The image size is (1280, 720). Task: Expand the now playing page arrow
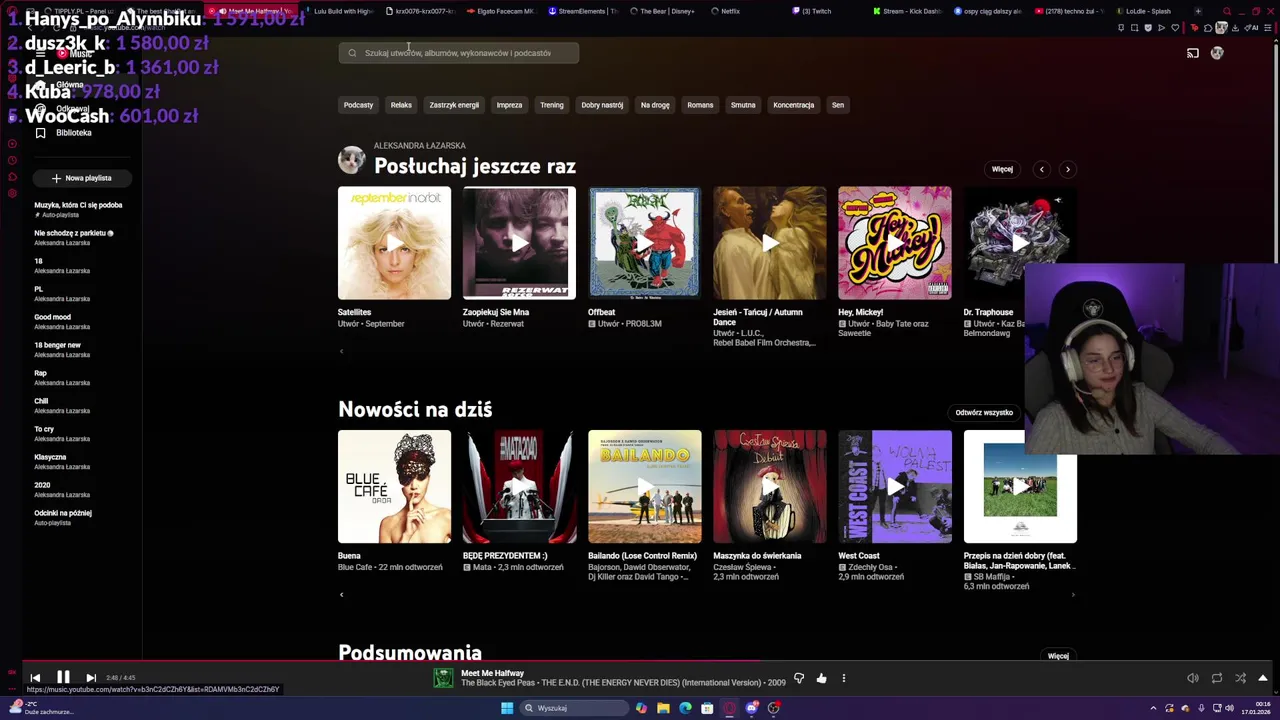[1263, 678]
